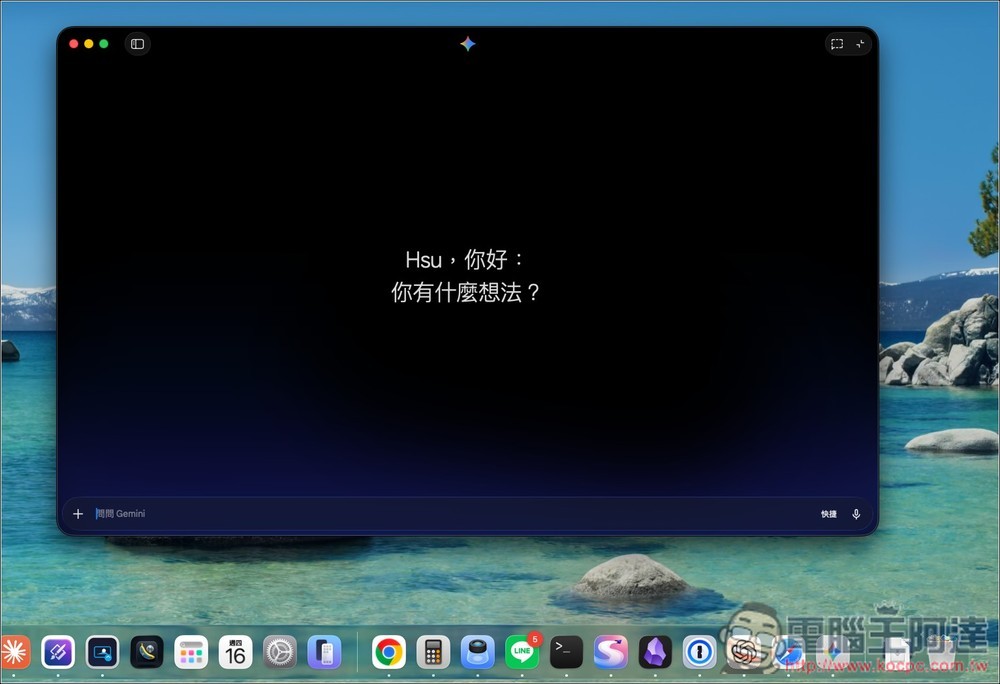Viewport: 1000px width, 684px height.
Task: Open the screen capture icon at top right
Action: 837,43
